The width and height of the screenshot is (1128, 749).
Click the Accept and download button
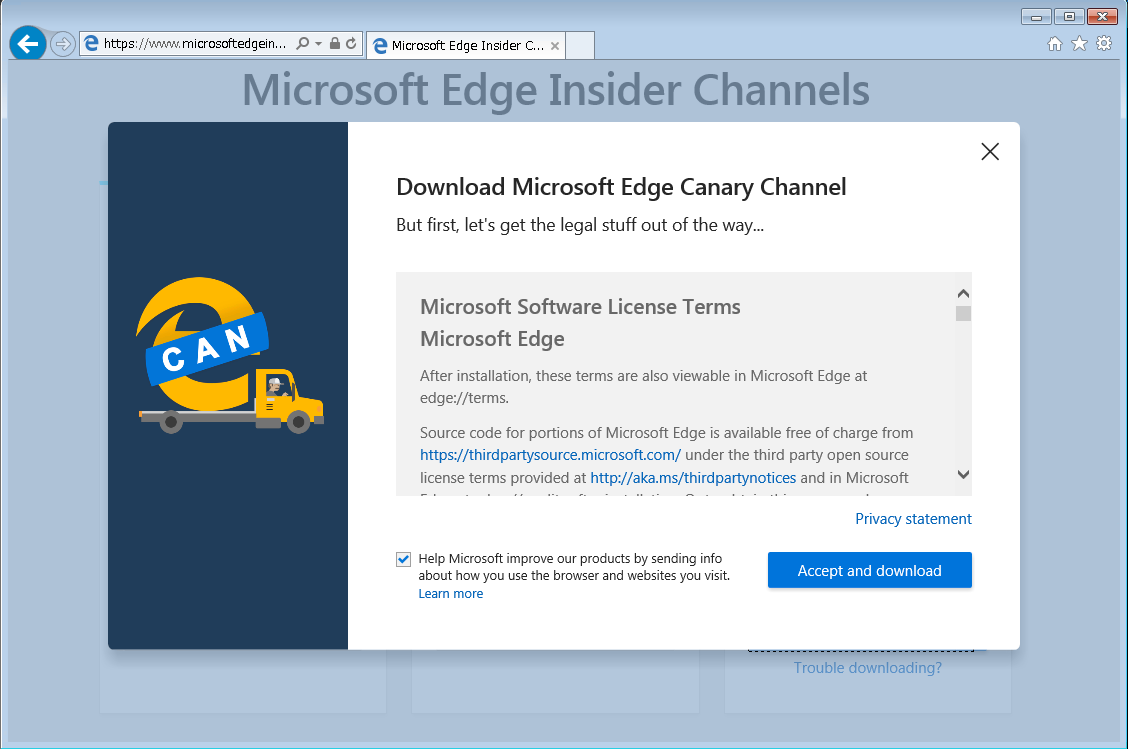870,570
